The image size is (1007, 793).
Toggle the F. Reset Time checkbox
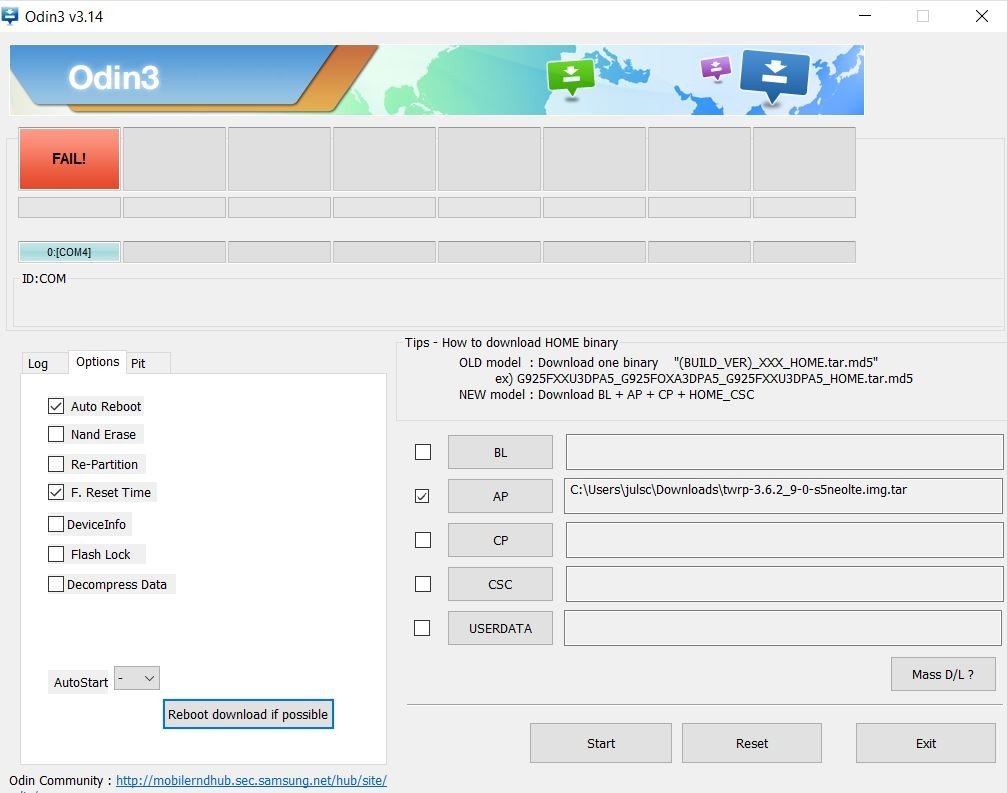pos(56,492)
